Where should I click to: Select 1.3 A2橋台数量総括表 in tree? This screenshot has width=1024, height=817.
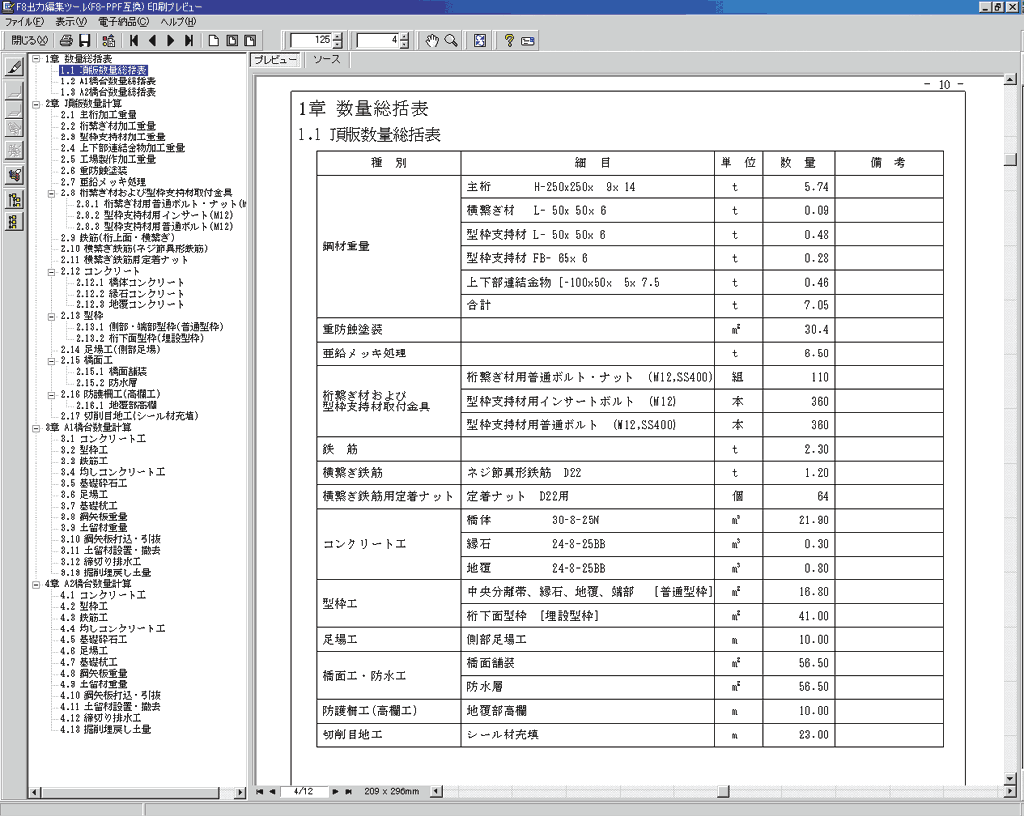pyautogui.click(x=108, y=92)
